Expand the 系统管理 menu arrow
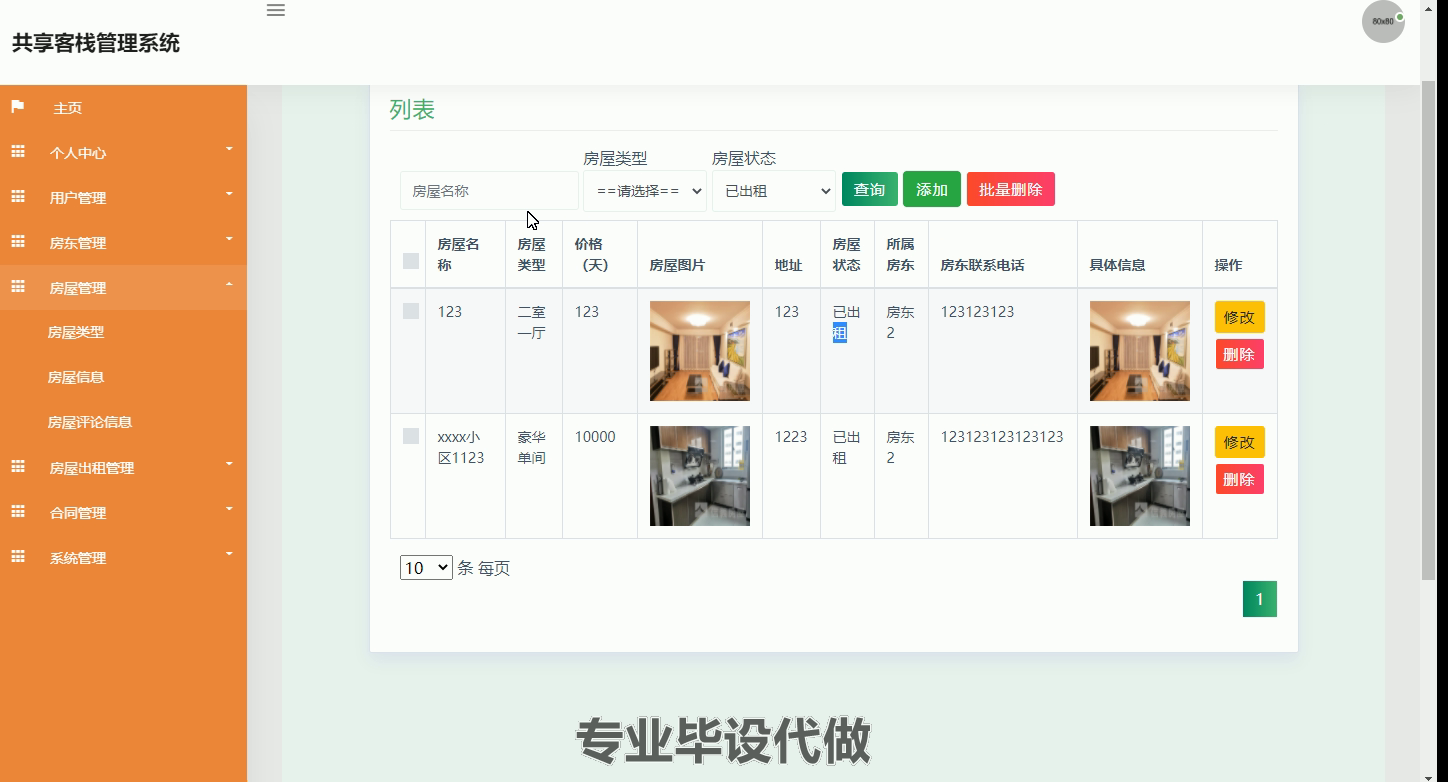The width and height of the screenshot is (1448, 782). (x=229, y=554)
